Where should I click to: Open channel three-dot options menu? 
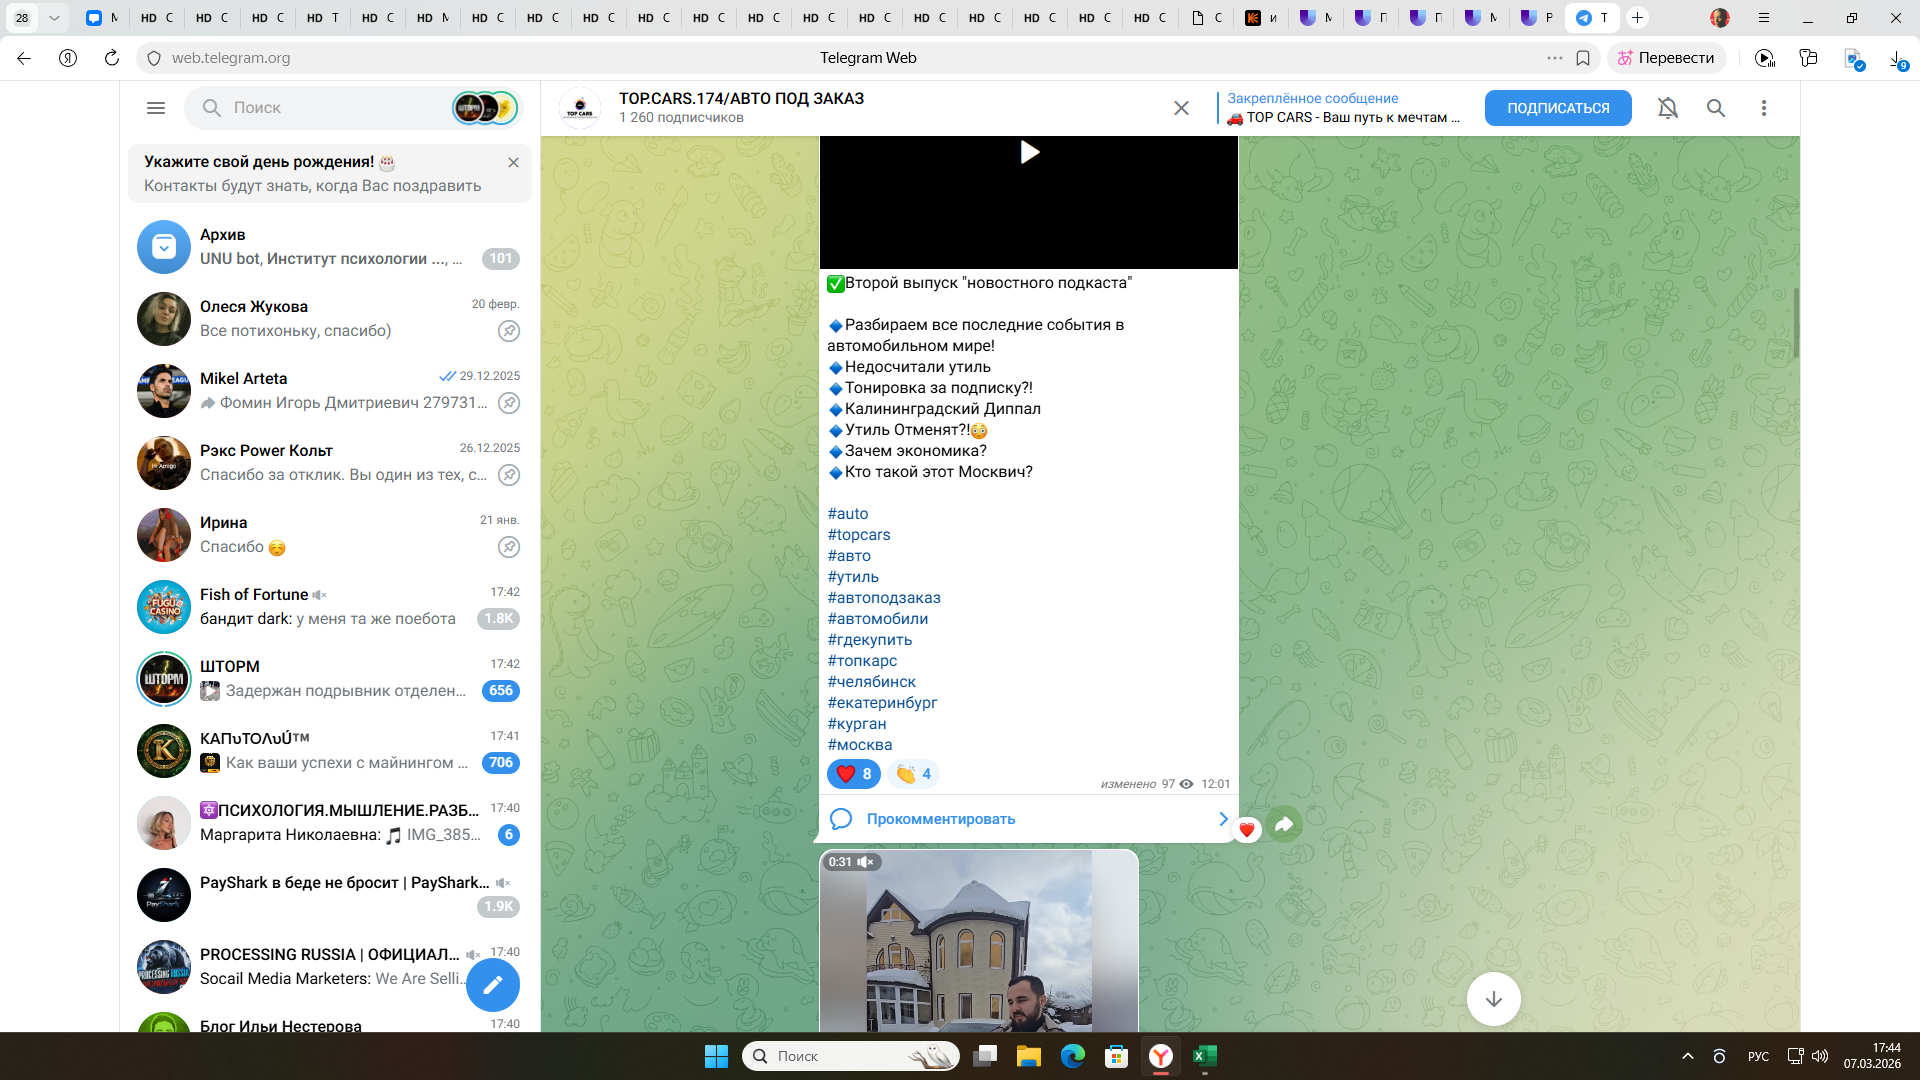click(x=1763, y=108)
